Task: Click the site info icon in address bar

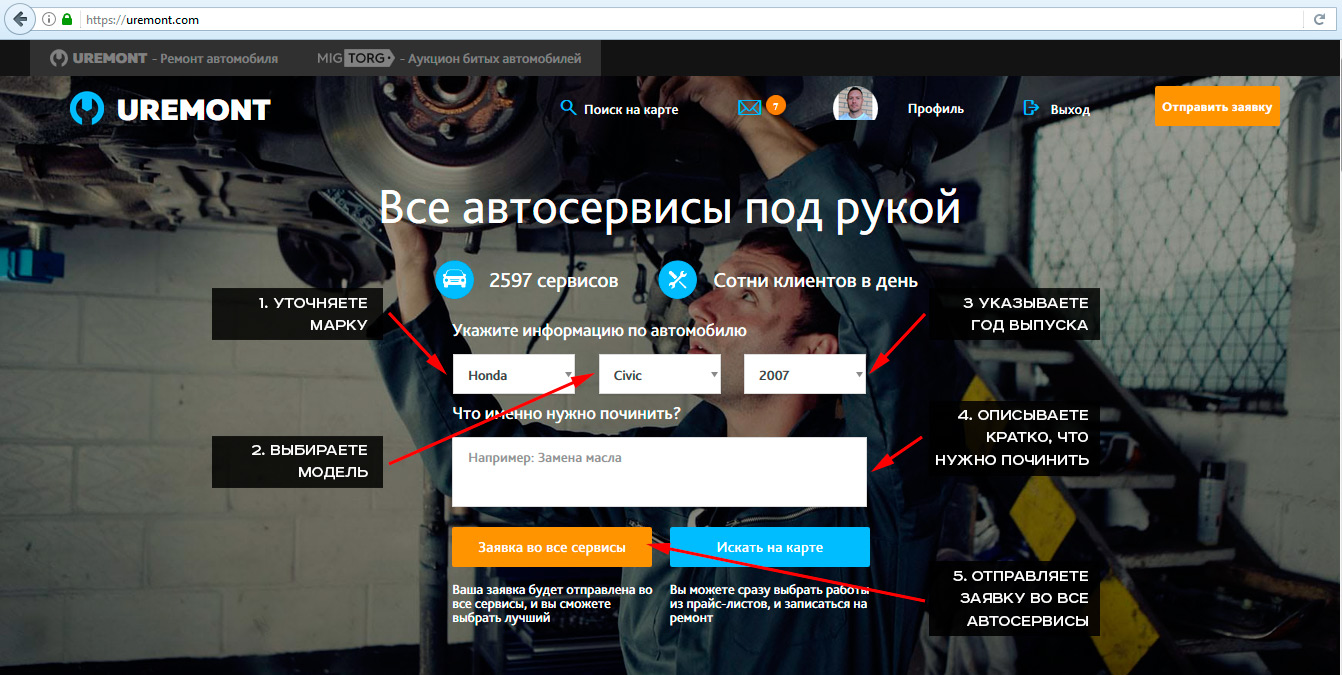Action: point(49,19)
